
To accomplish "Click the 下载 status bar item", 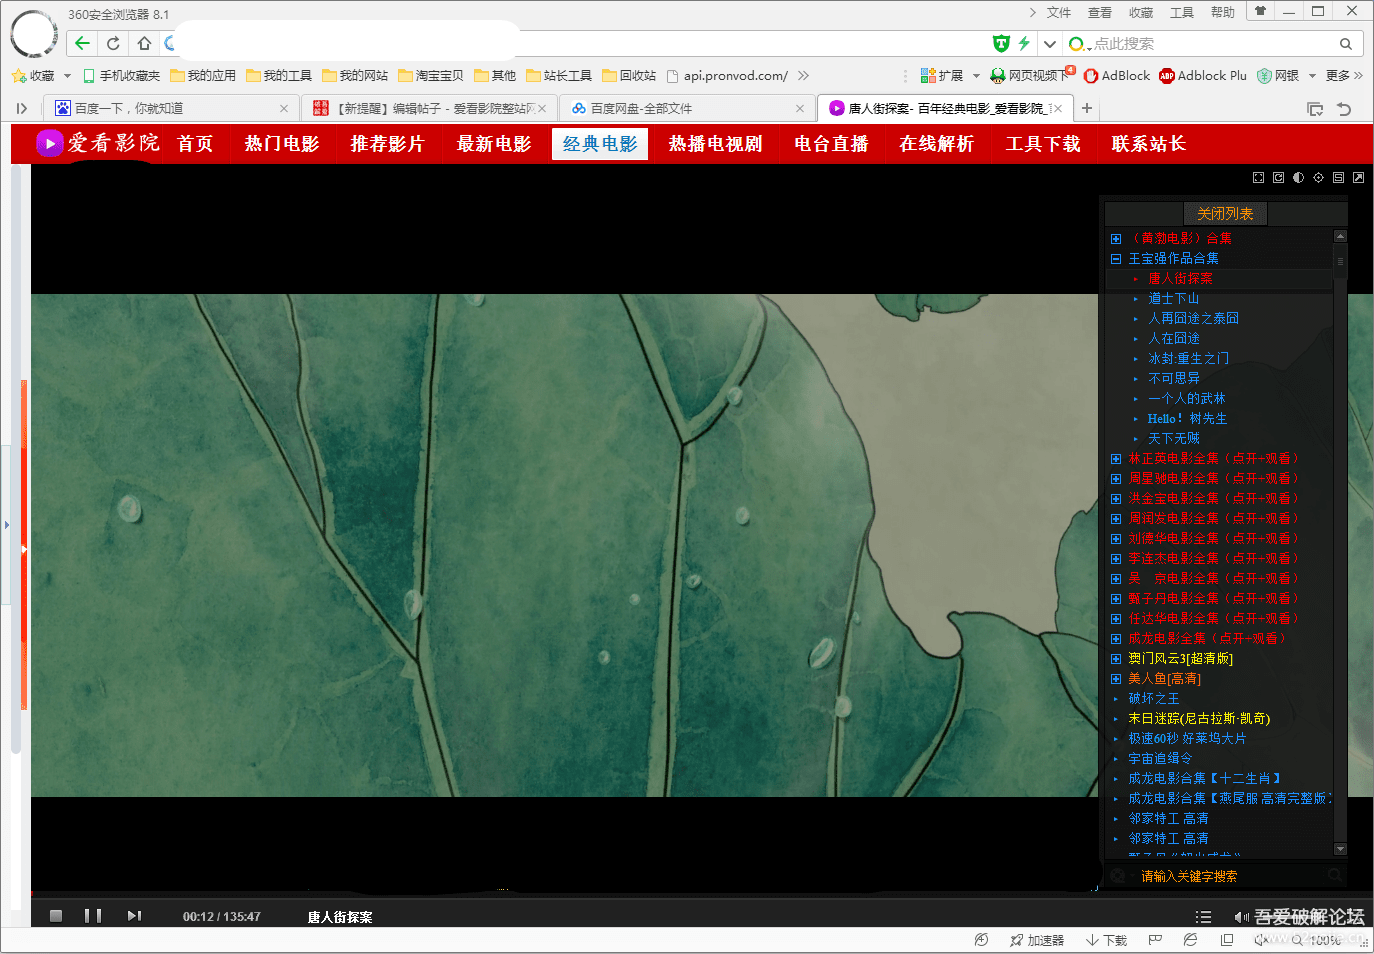I will [1106, 940].
